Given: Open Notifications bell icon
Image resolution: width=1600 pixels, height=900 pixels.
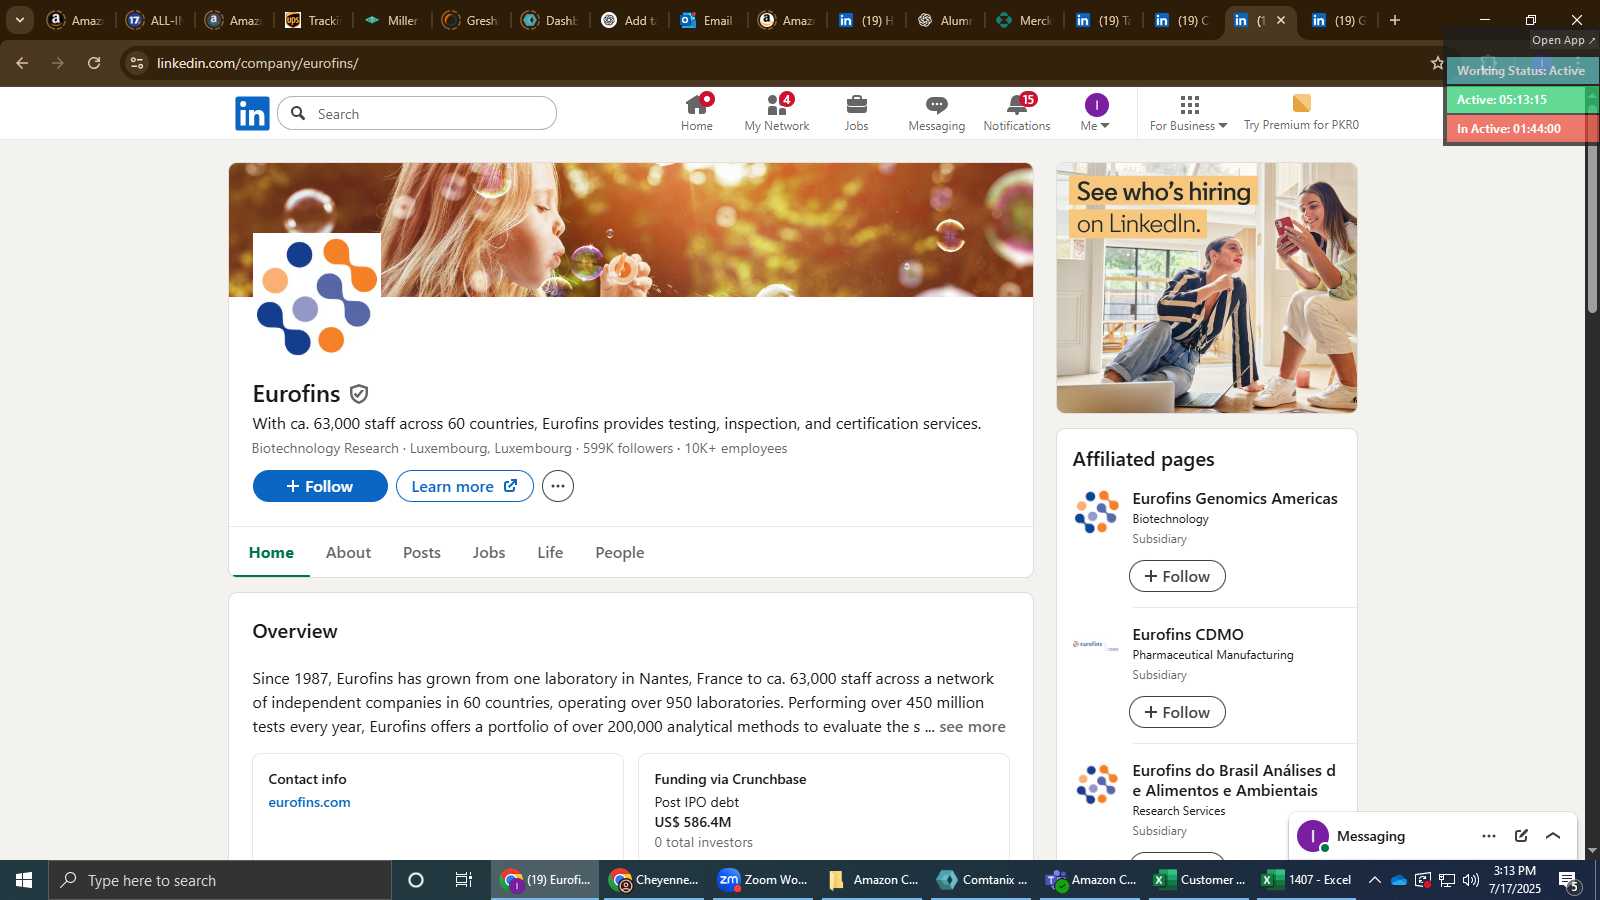Looking at the screenshot, I should click(1017, 113).
